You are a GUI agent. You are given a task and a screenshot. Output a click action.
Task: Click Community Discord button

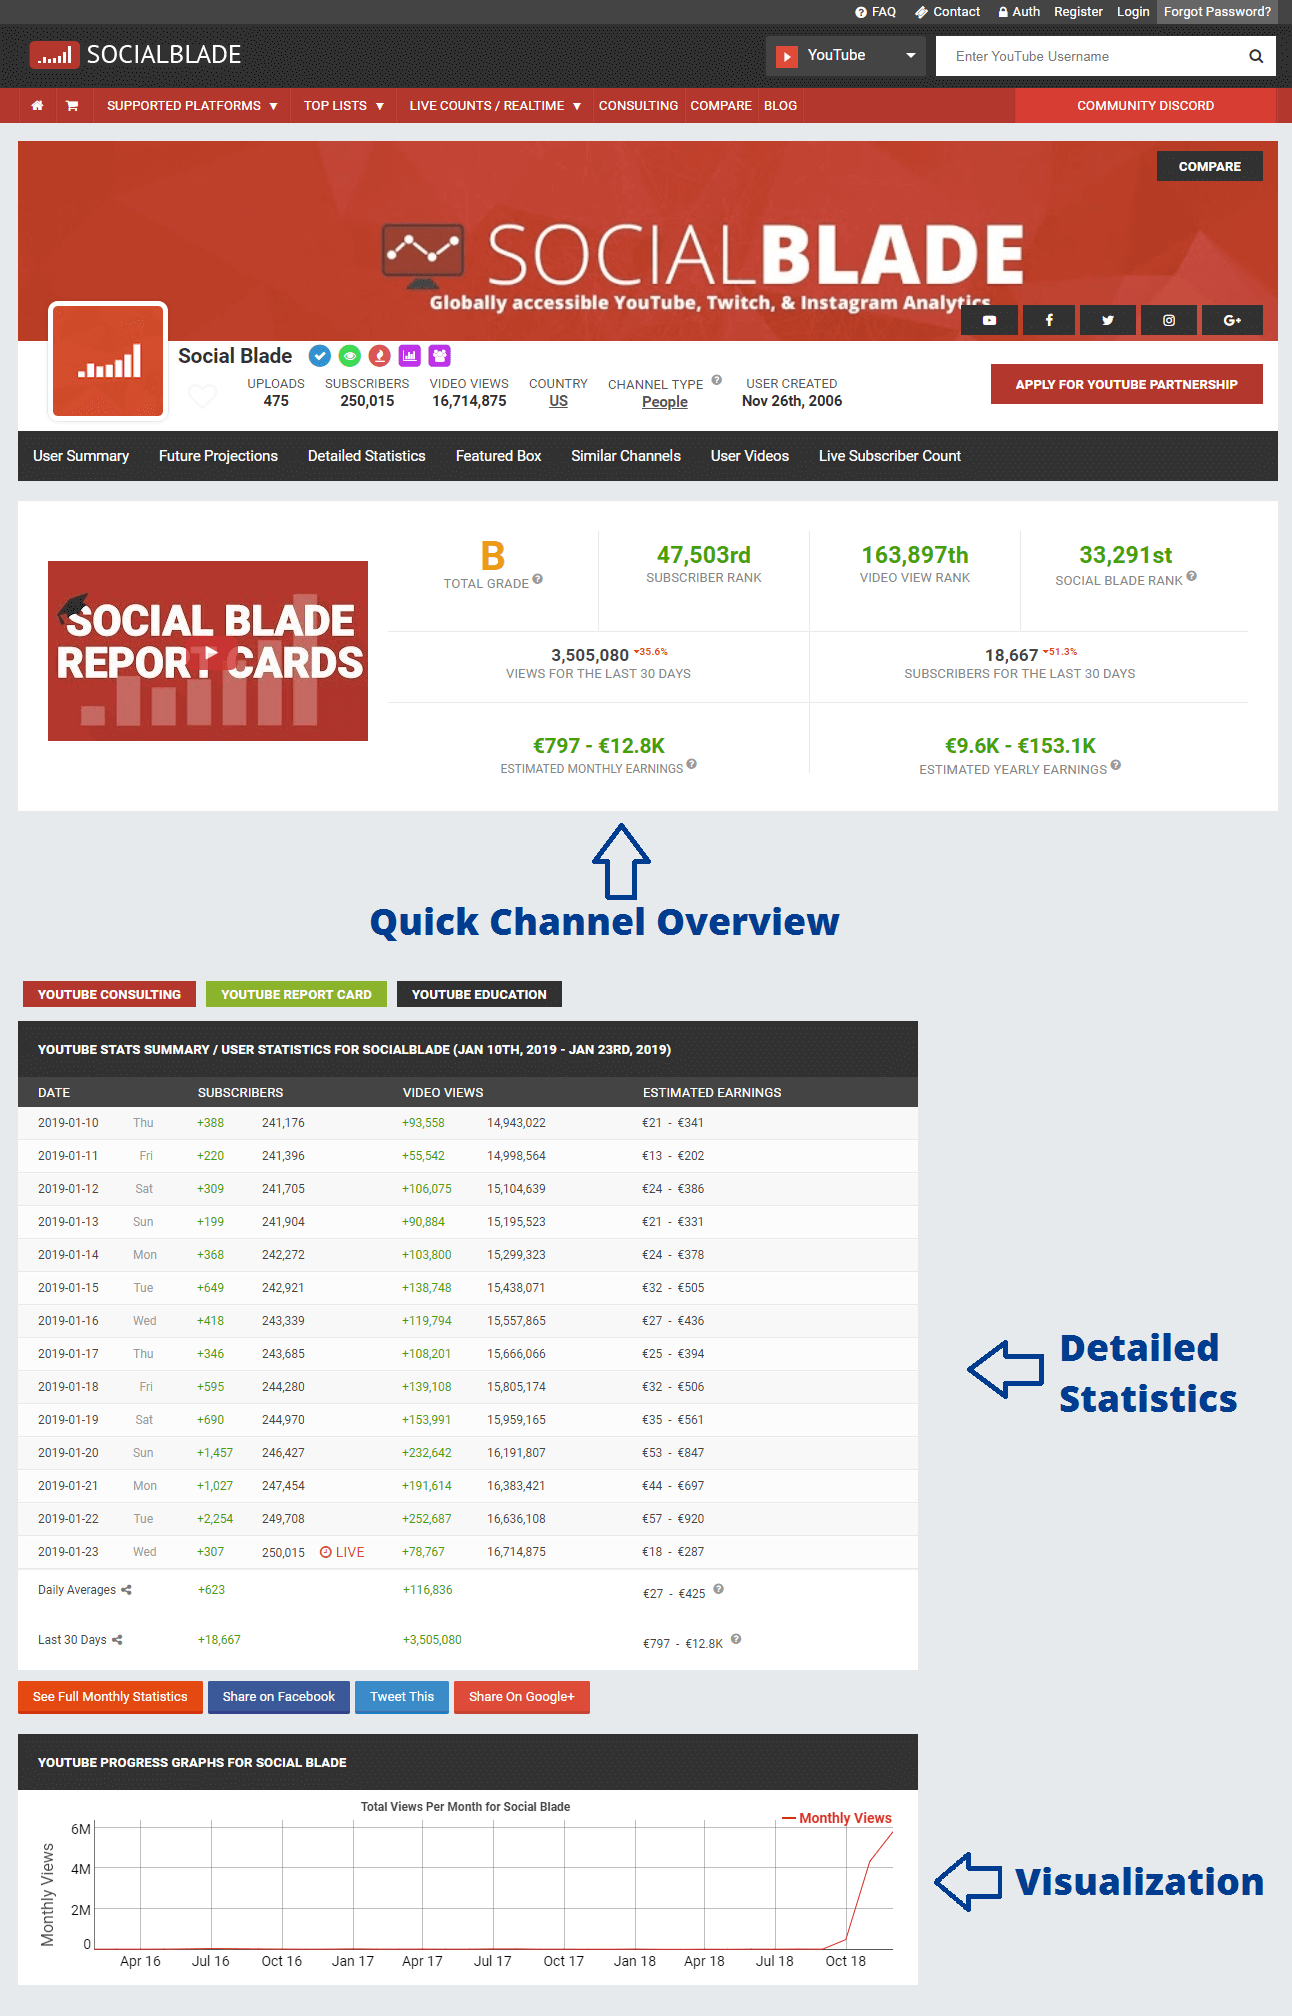(1146, 105)
